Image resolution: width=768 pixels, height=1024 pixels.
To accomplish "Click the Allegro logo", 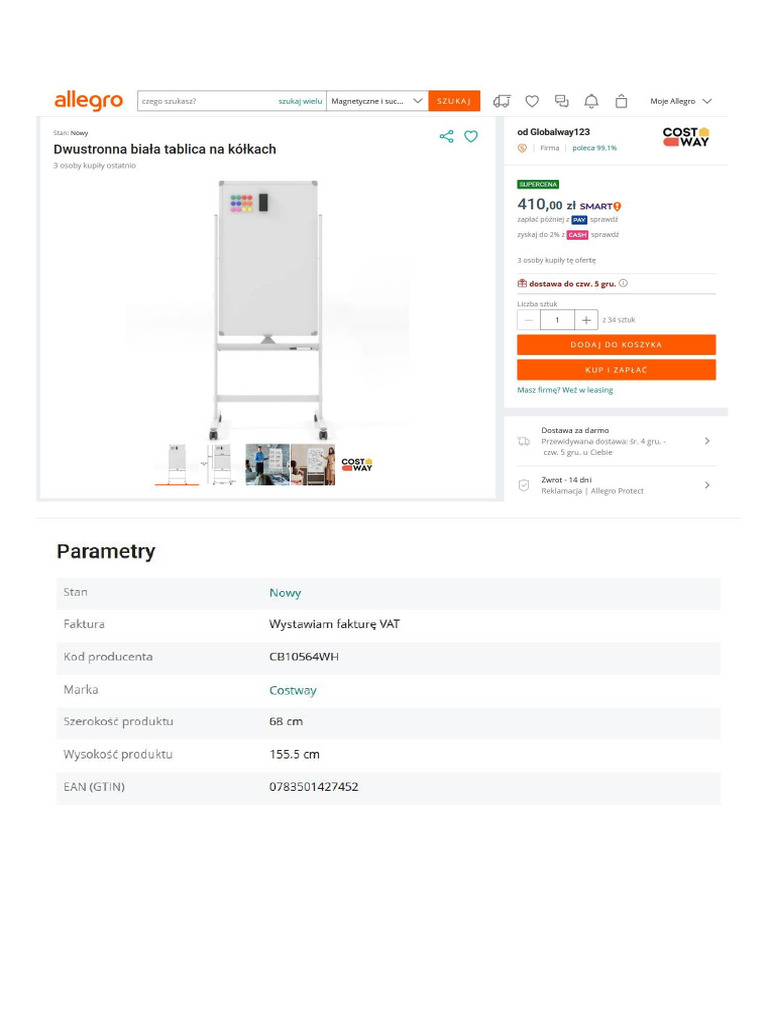I will tap(88, 101).
